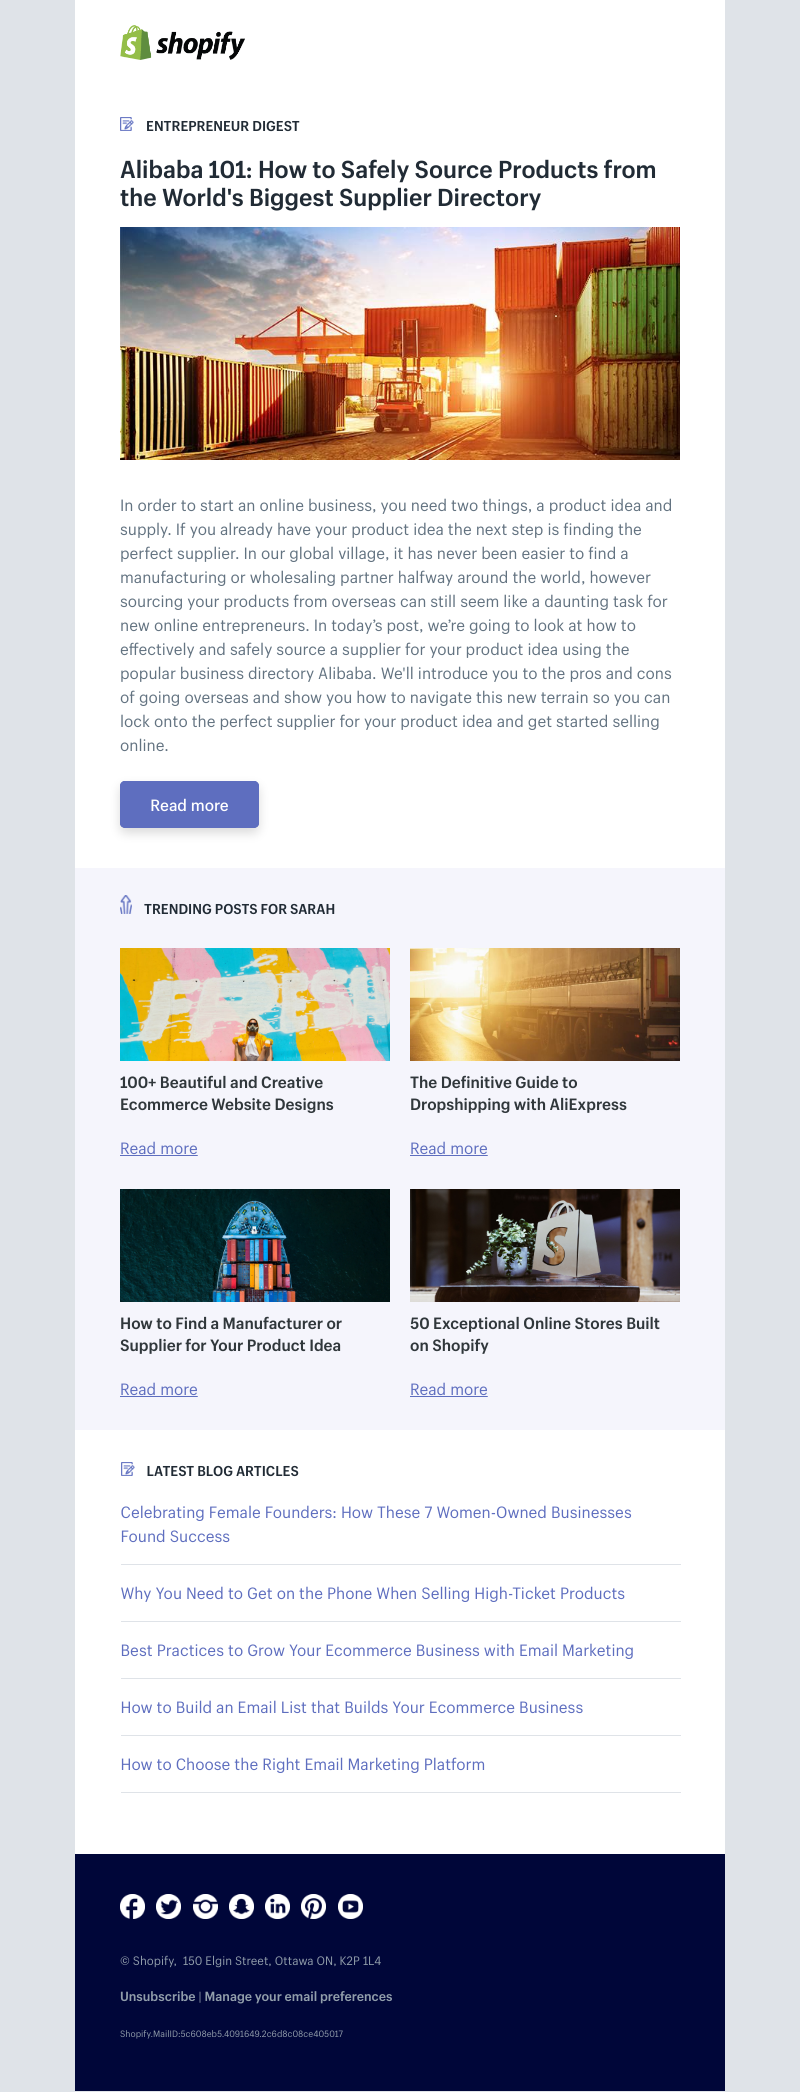This screenshot has height=2092, width=800.
Task: Read more under Dropshipping with AliExpress
Action: click(449, 1148)
